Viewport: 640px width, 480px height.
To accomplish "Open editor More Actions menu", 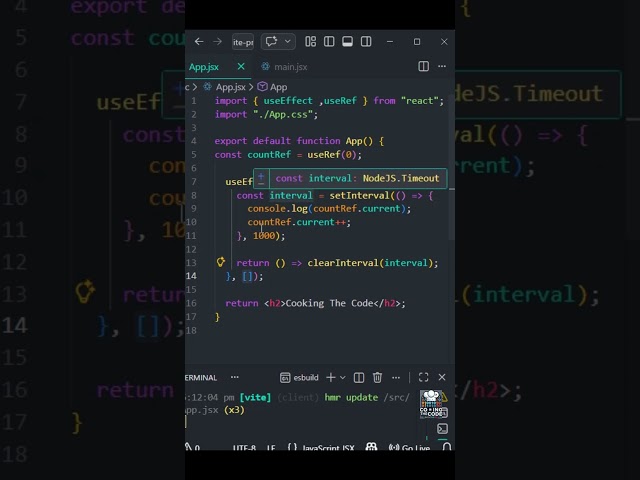I will click(442, 66).
